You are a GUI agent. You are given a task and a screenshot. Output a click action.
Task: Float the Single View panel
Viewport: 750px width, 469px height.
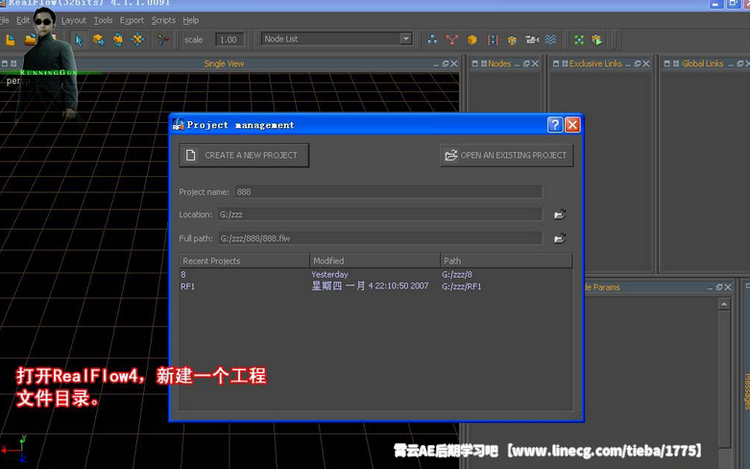click(445, 64)
